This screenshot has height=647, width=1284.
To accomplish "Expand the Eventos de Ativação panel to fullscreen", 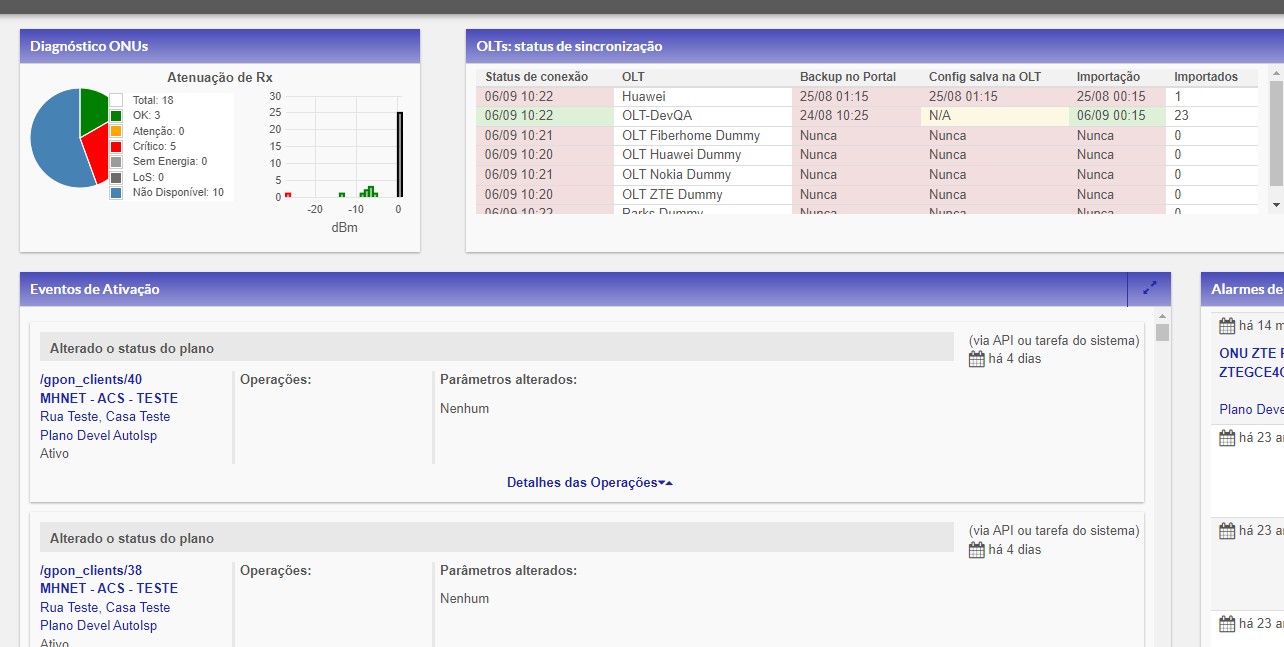I will 1149,288.
